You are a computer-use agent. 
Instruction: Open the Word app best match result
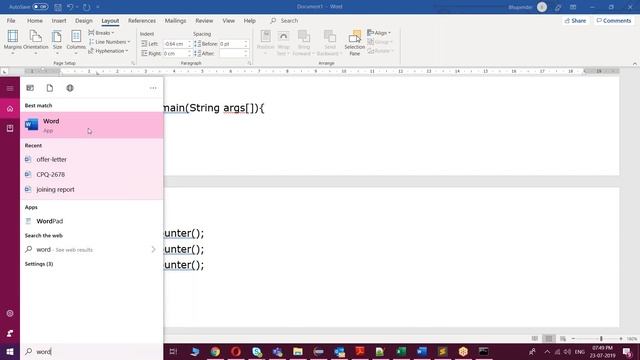[92, 125]
